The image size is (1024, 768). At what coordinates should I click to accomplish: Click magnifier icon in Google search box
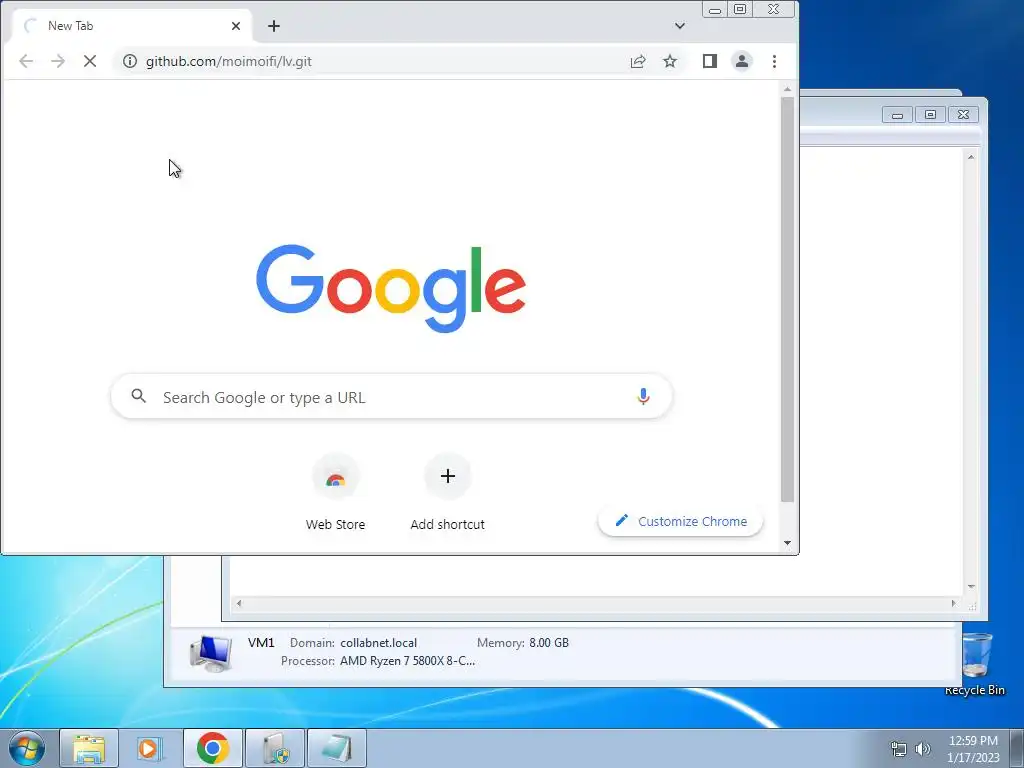tap(138, 396)
